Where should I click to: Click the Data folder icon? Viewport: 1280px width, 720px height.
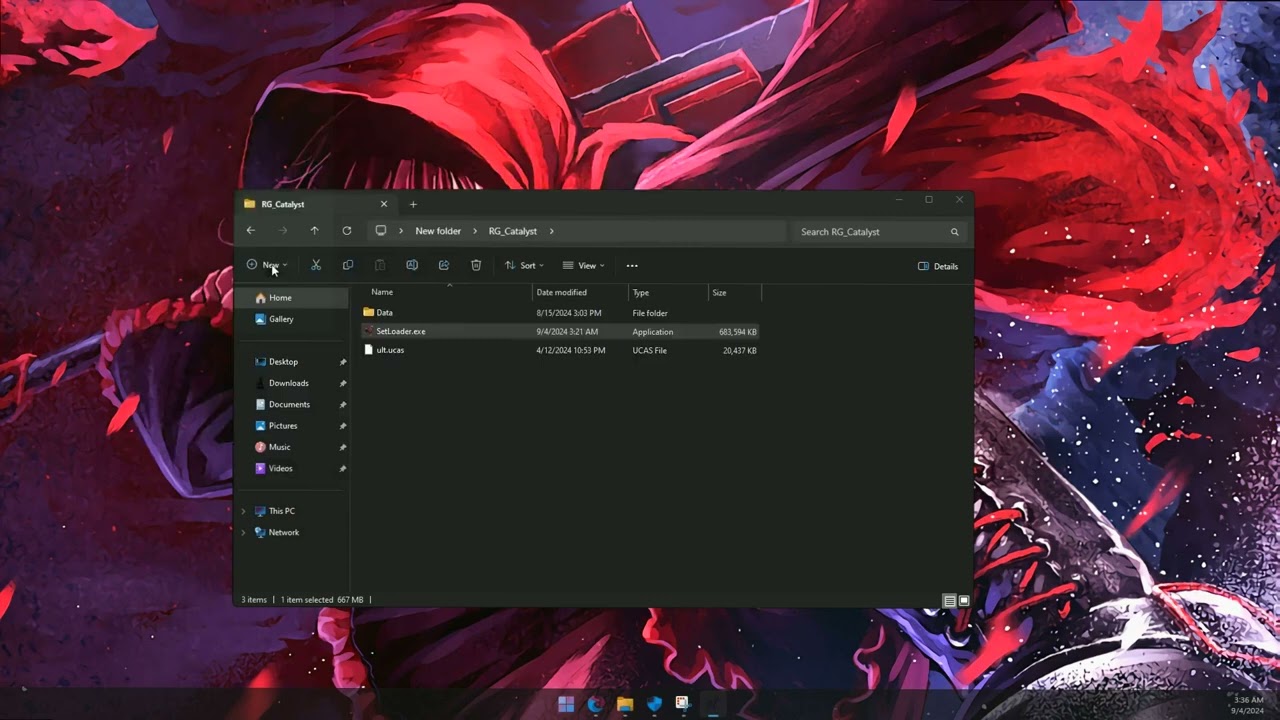pos(368,312)
